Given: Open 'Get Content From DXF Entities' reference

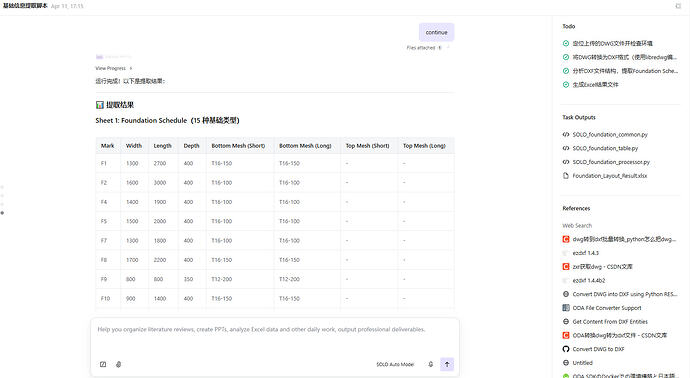Looking at the screenshot, I should point(610,321).
